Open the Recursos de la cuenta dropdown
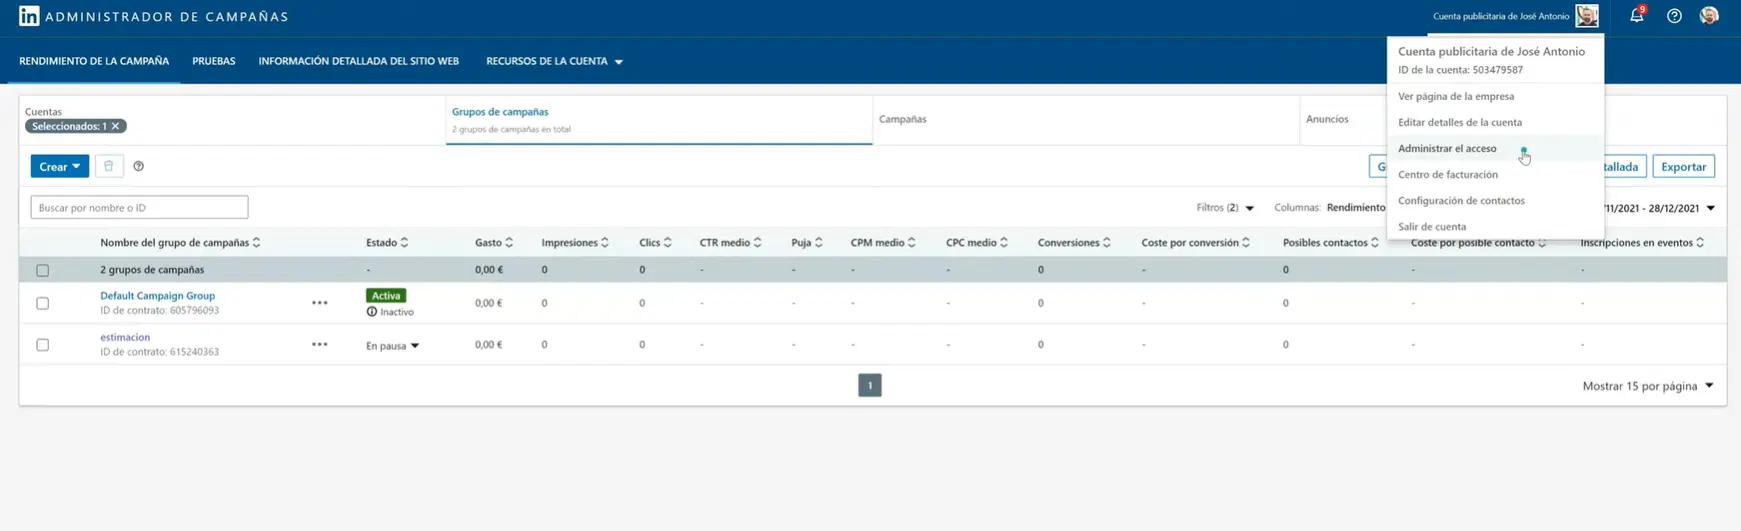This screenshot has height=531, width=1741. click(x=554, y=61)
